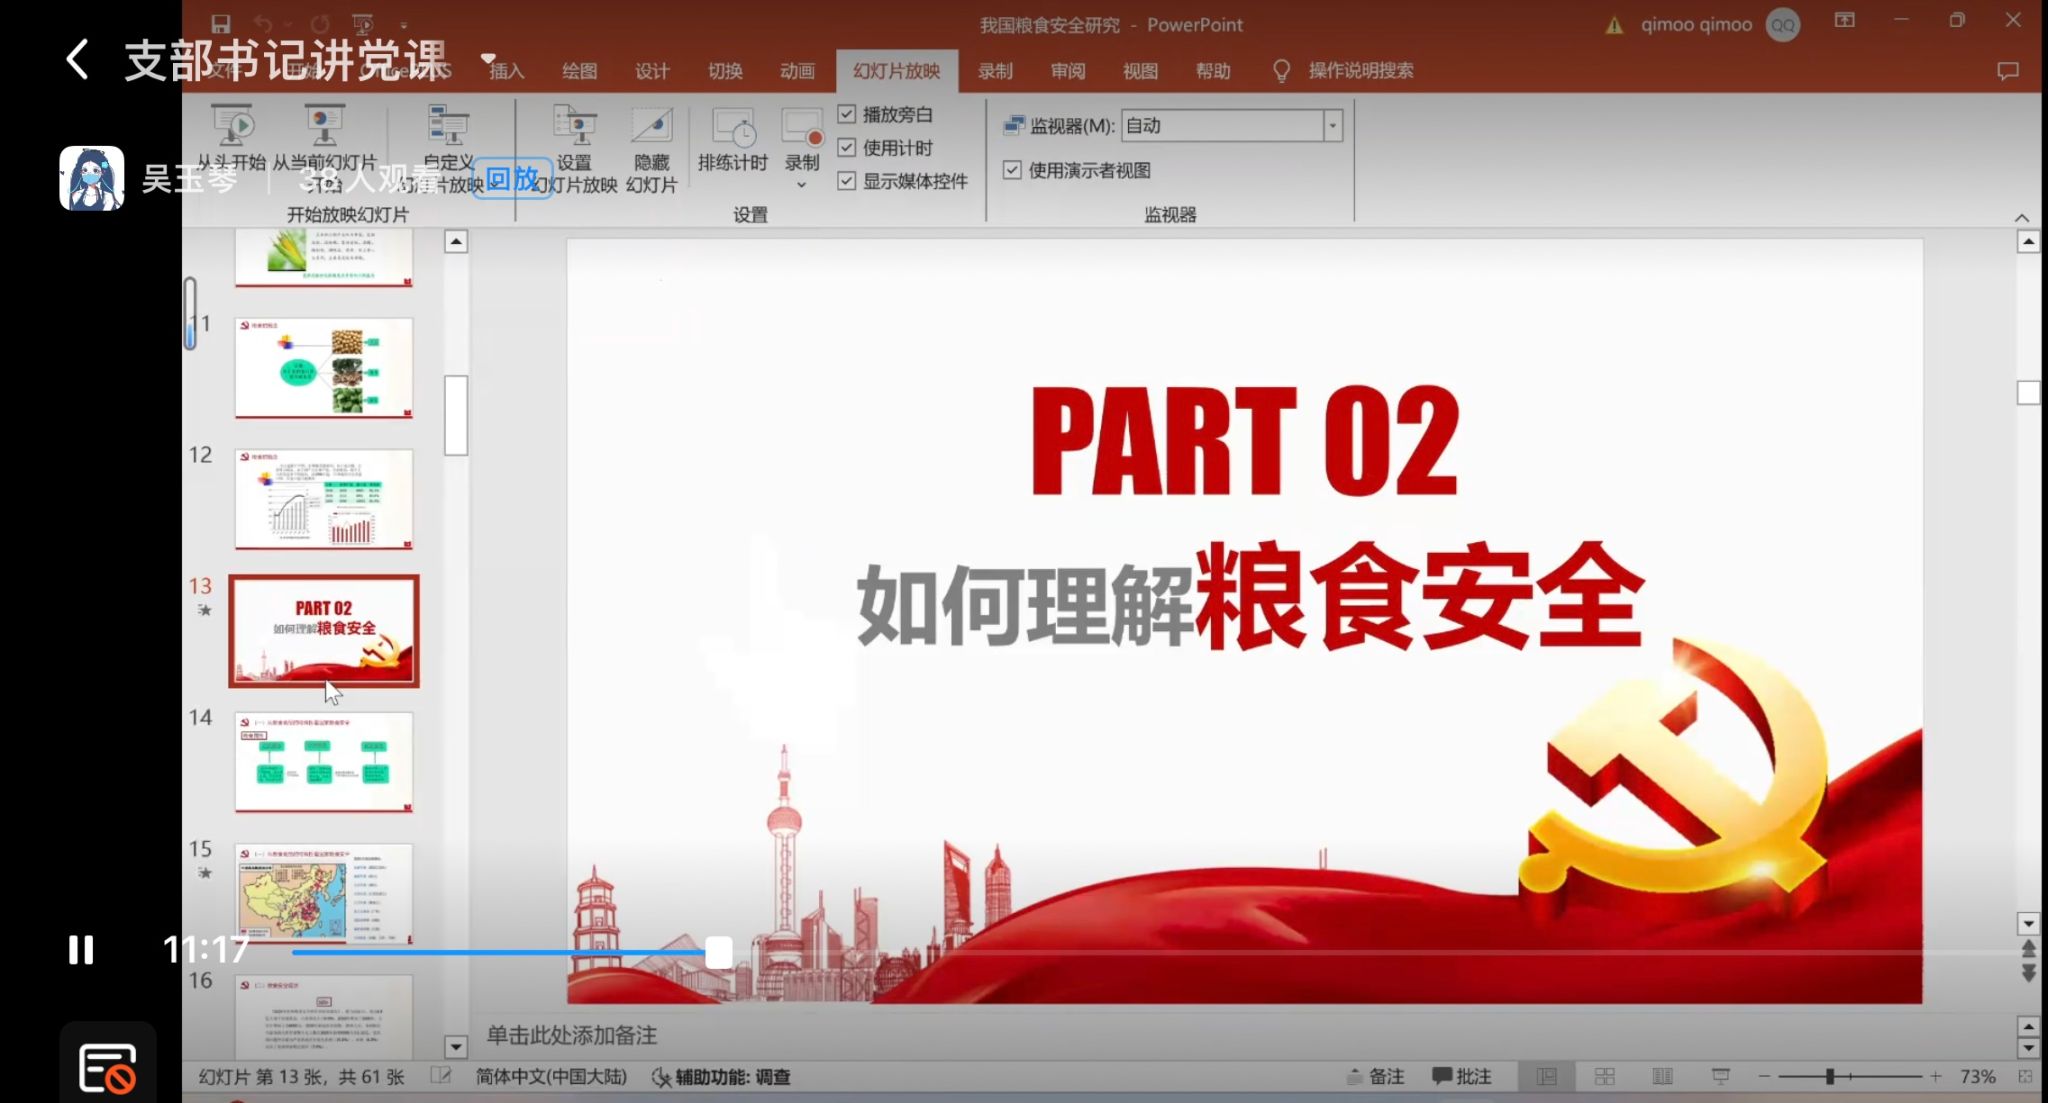The height and width of the screenshot is (1103, 2048).
Task: Click the 备注 button in status bar
Action: (1376, 1076)
